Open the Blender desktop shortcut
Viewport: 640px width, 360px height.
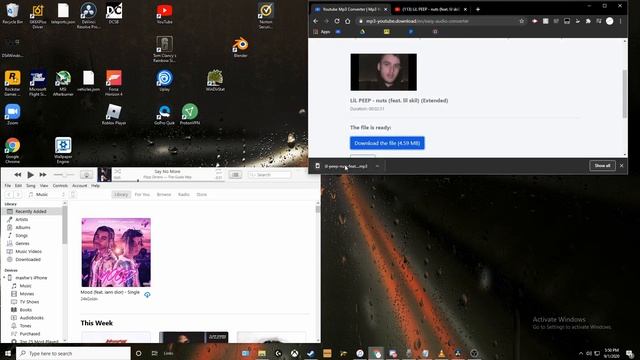[240, 47]
